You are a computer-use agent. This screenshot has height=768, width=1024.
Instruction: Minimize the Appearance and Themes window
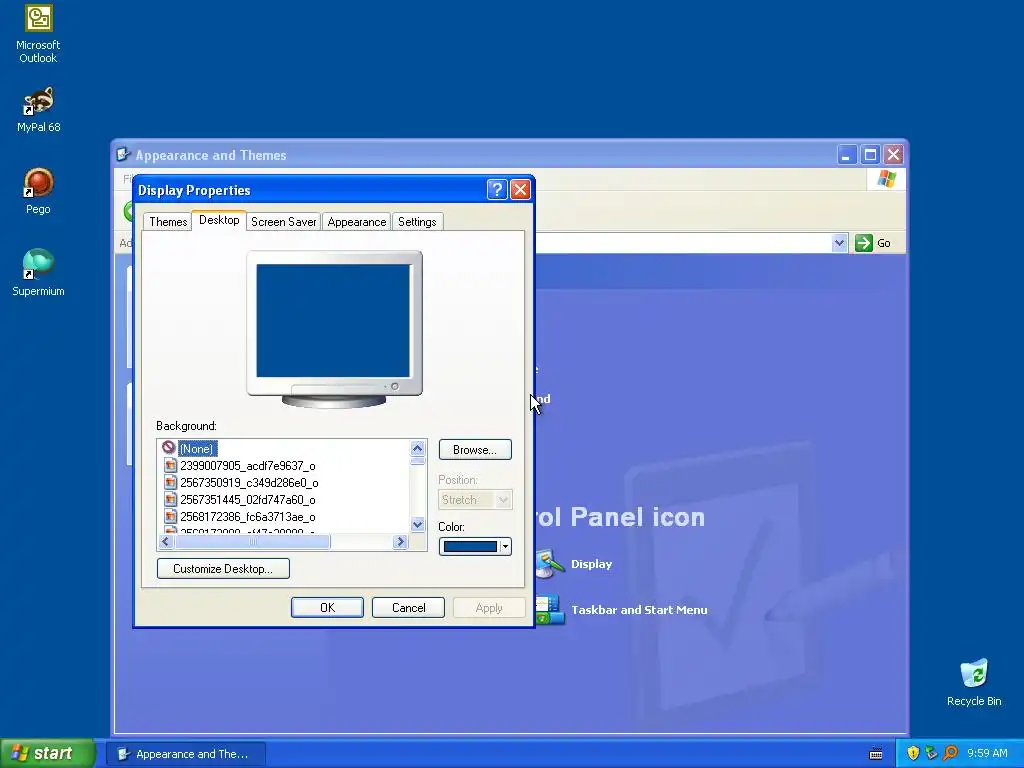point(846,155)
